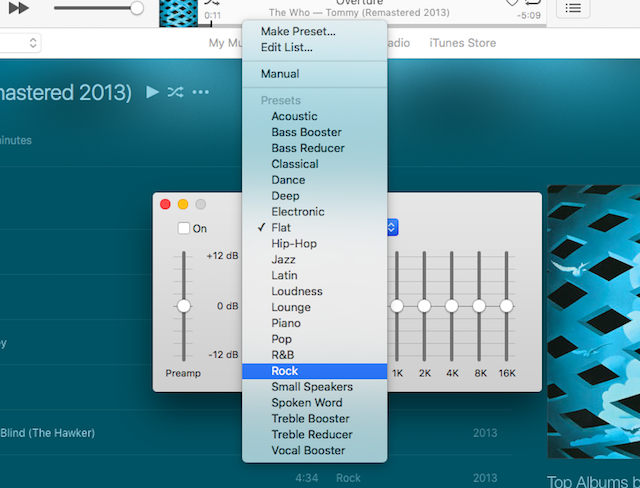The image size is (640, 488).
Task: Select the Rock preset
Action: pyautogui.click(x=285, y=371)
